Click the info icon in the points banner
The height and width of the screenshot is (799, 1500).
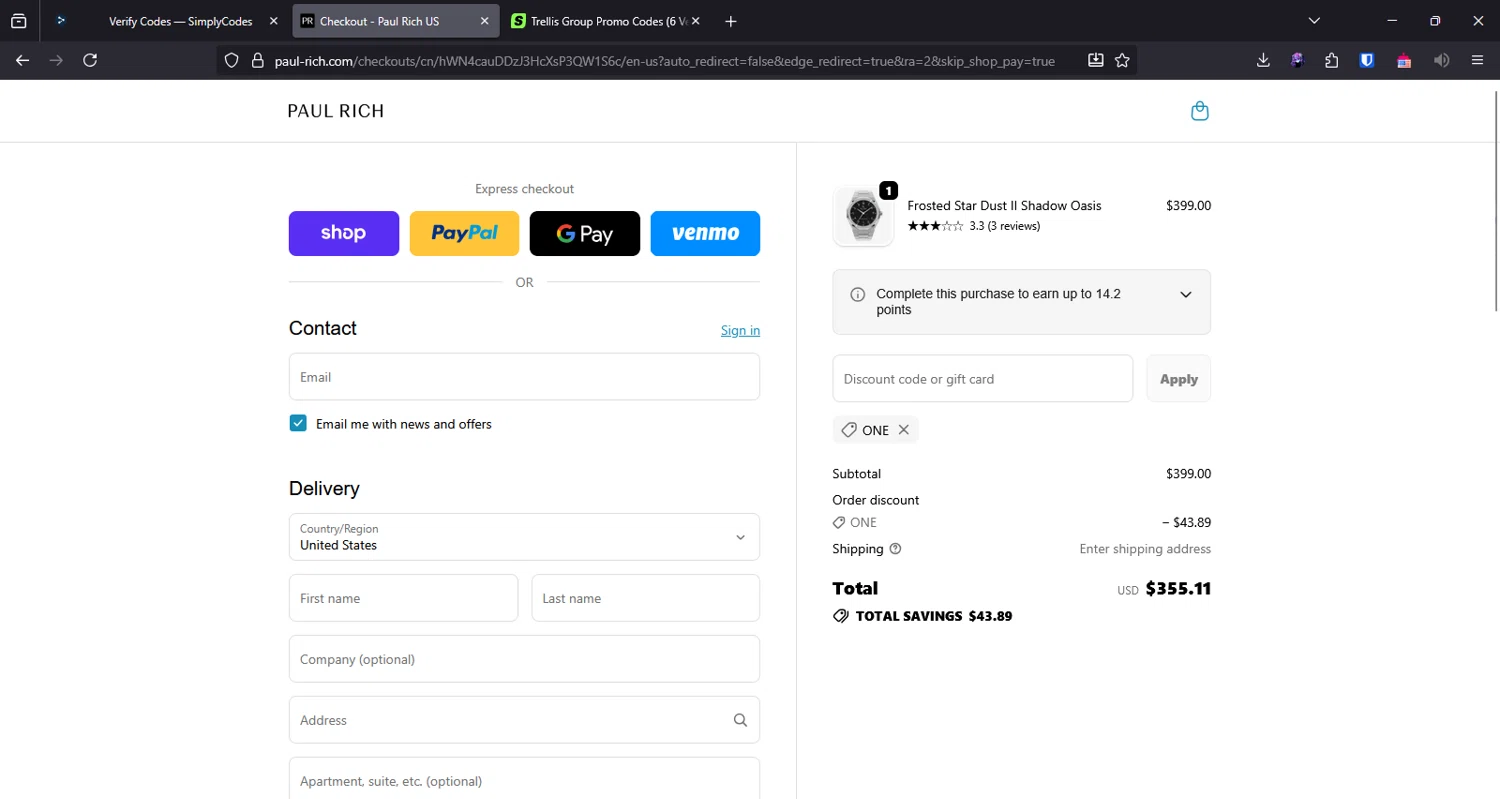pyautogui.click(x=857, y=295)
